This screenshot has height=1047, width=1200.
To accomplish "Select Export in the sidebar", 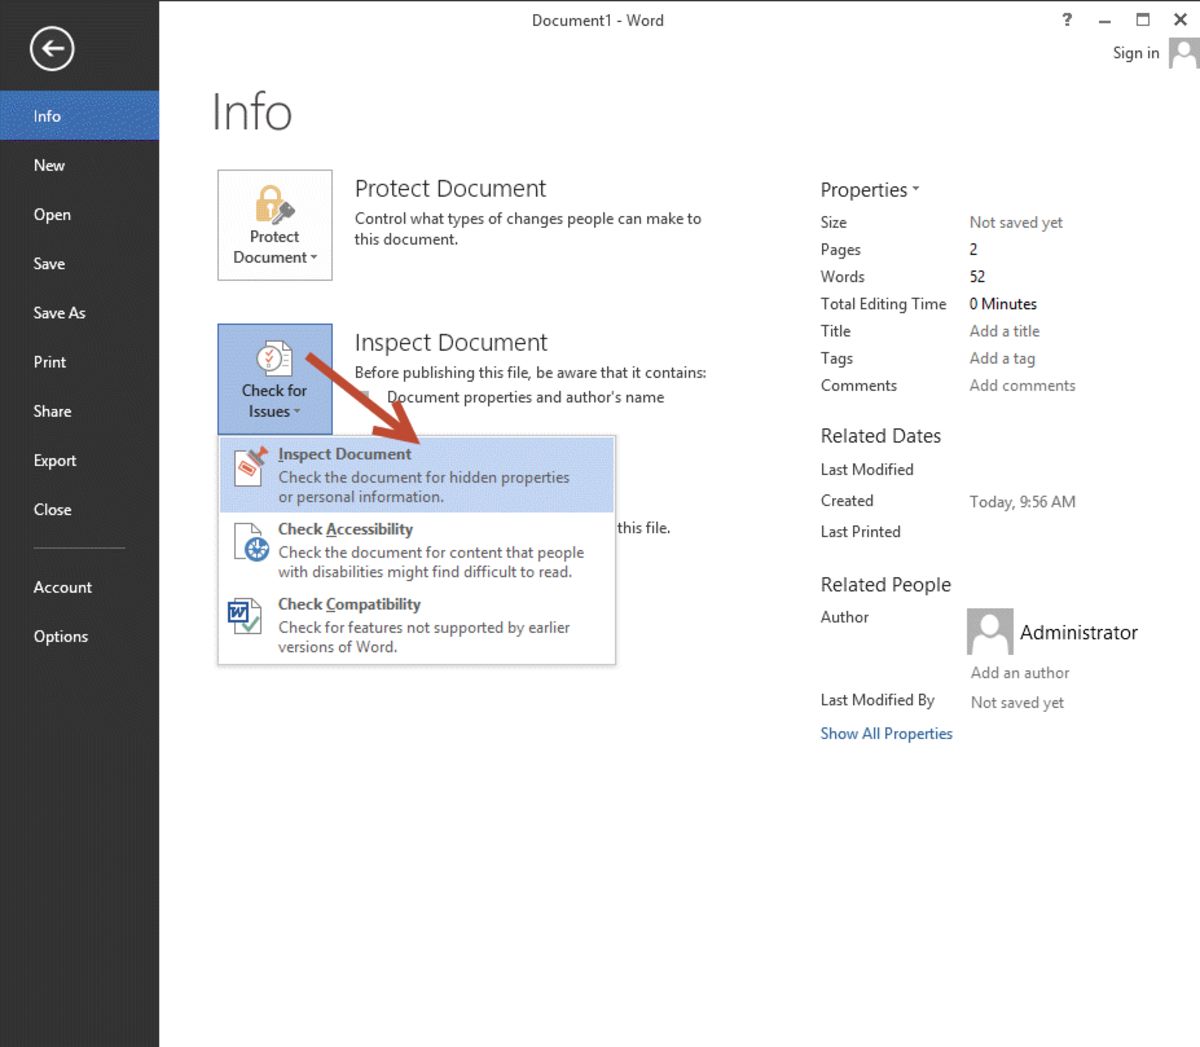I will (55, 460).
